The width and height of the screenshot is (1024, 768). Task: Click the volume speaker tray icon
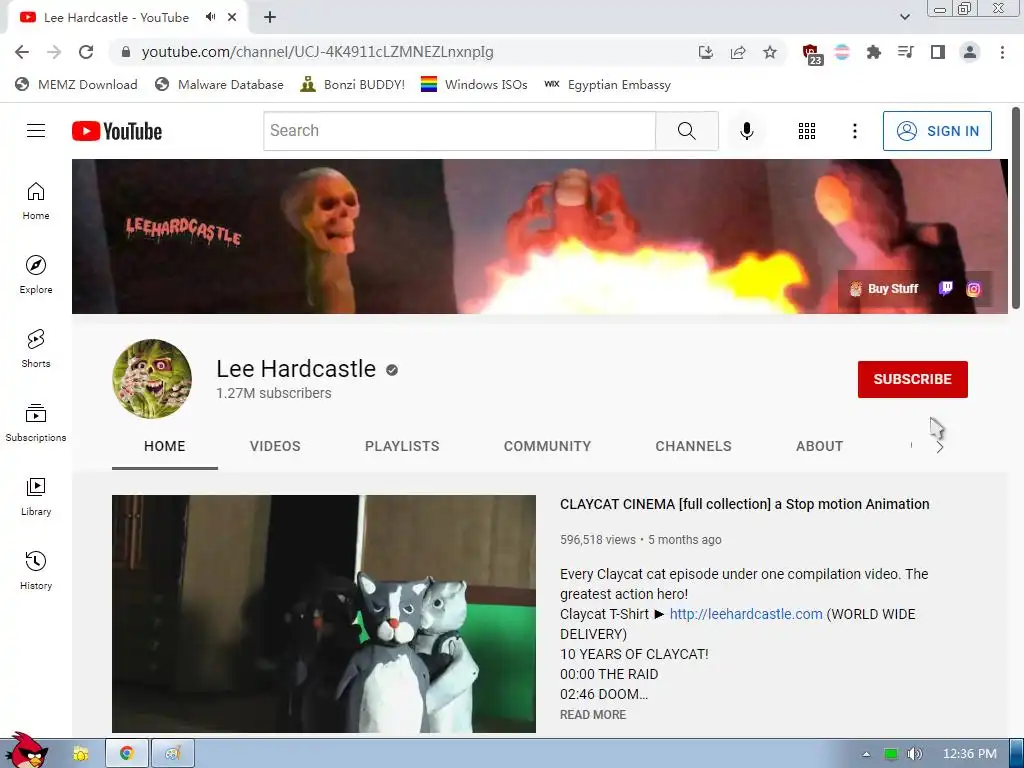[x=915, y=754]
